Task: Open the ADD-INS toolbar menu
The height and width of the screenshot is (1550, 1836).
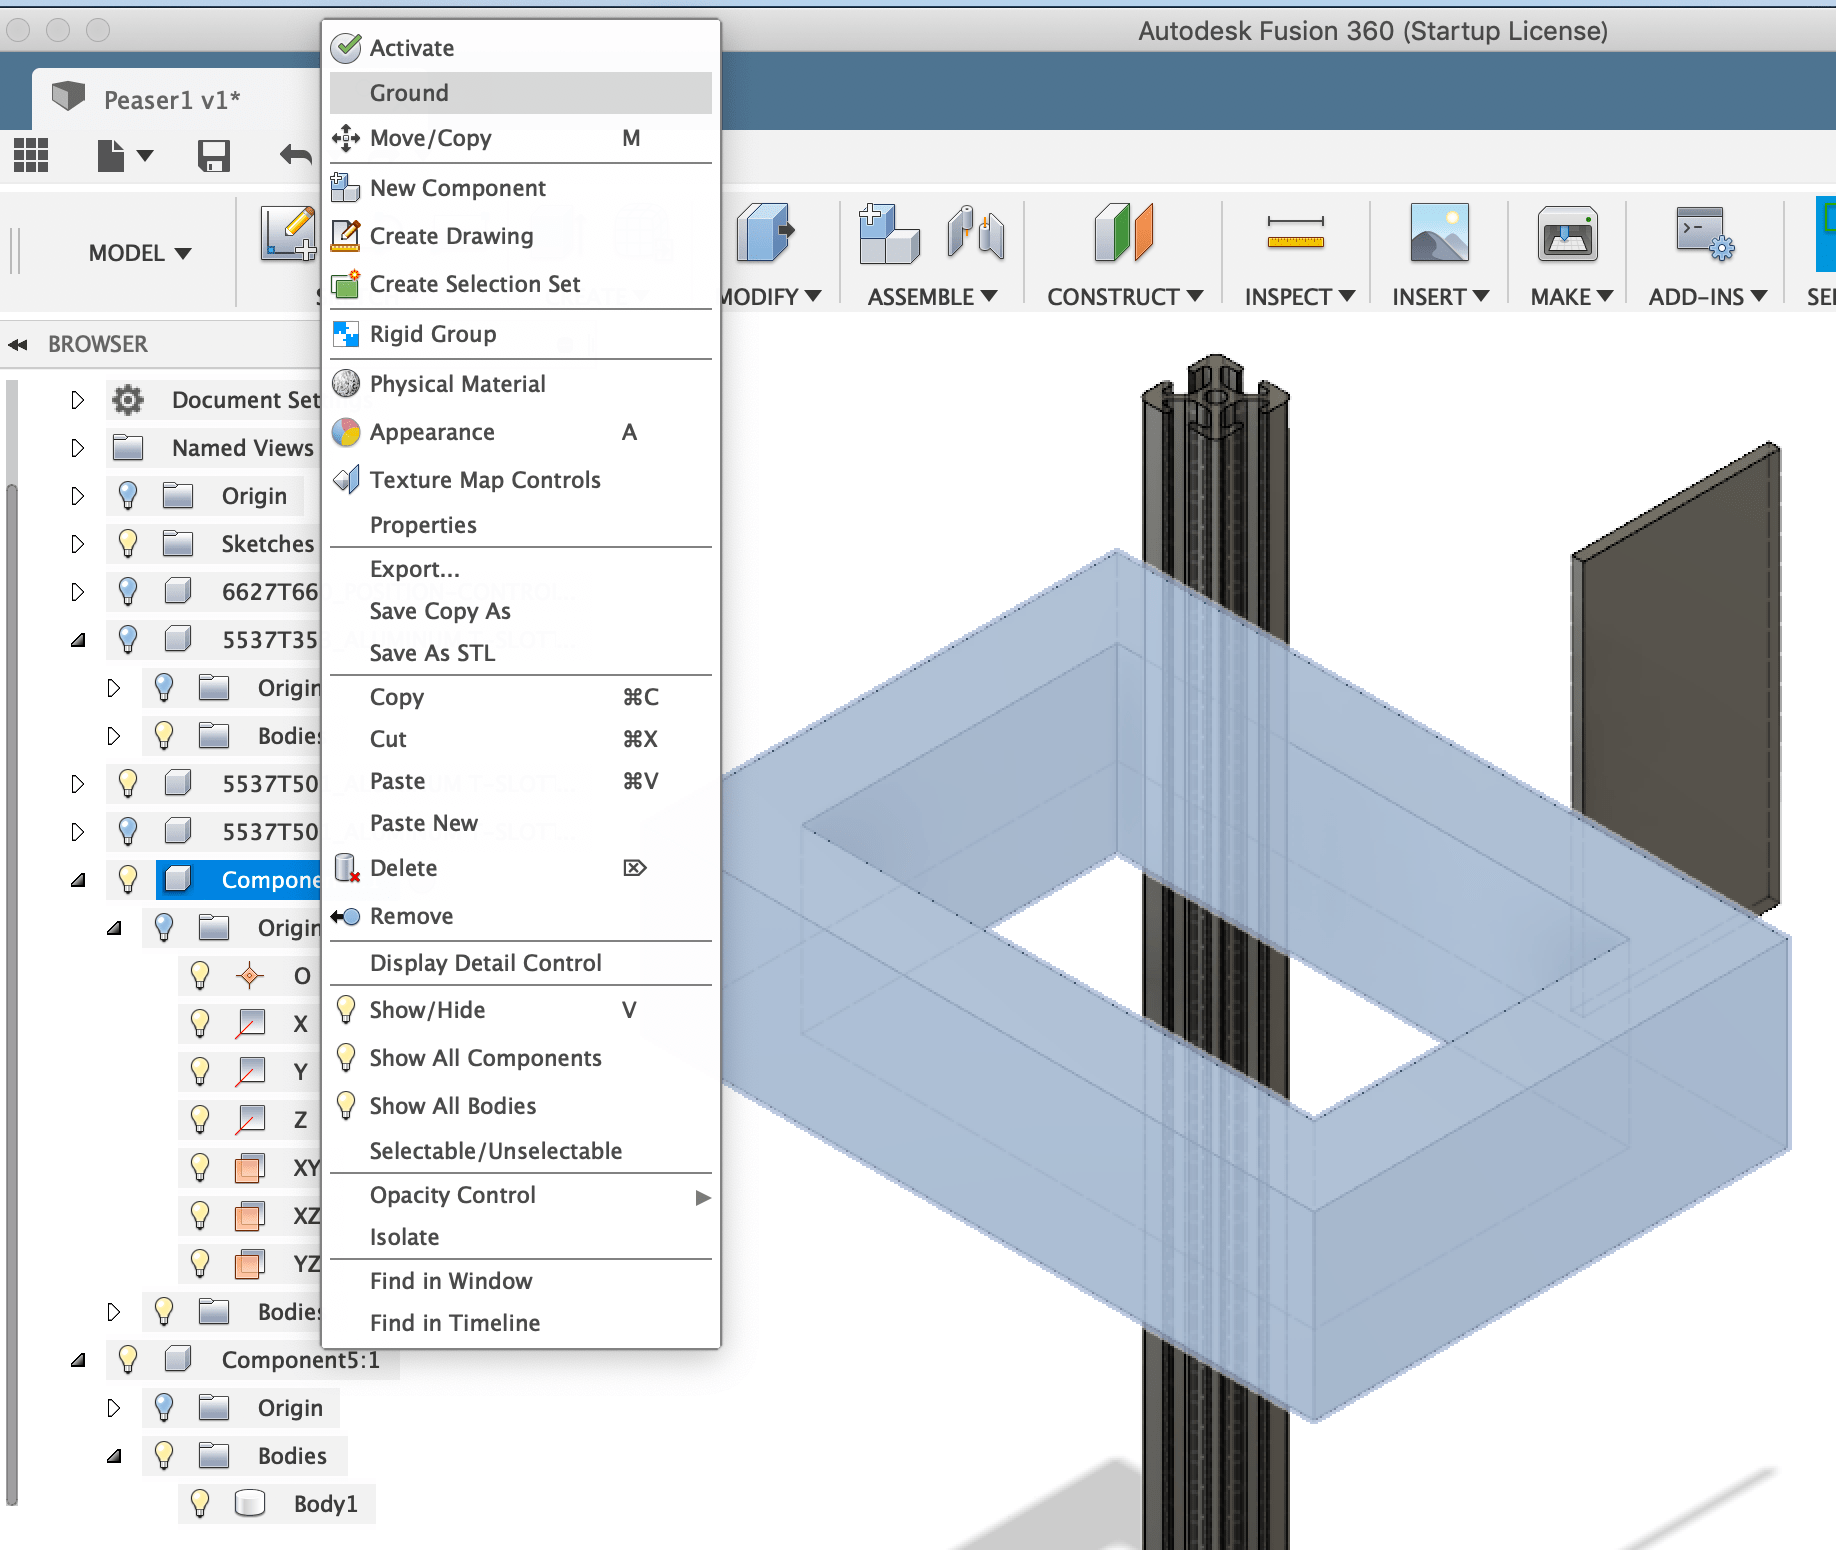Action: pyautogui.click(x=1708, y=297)
